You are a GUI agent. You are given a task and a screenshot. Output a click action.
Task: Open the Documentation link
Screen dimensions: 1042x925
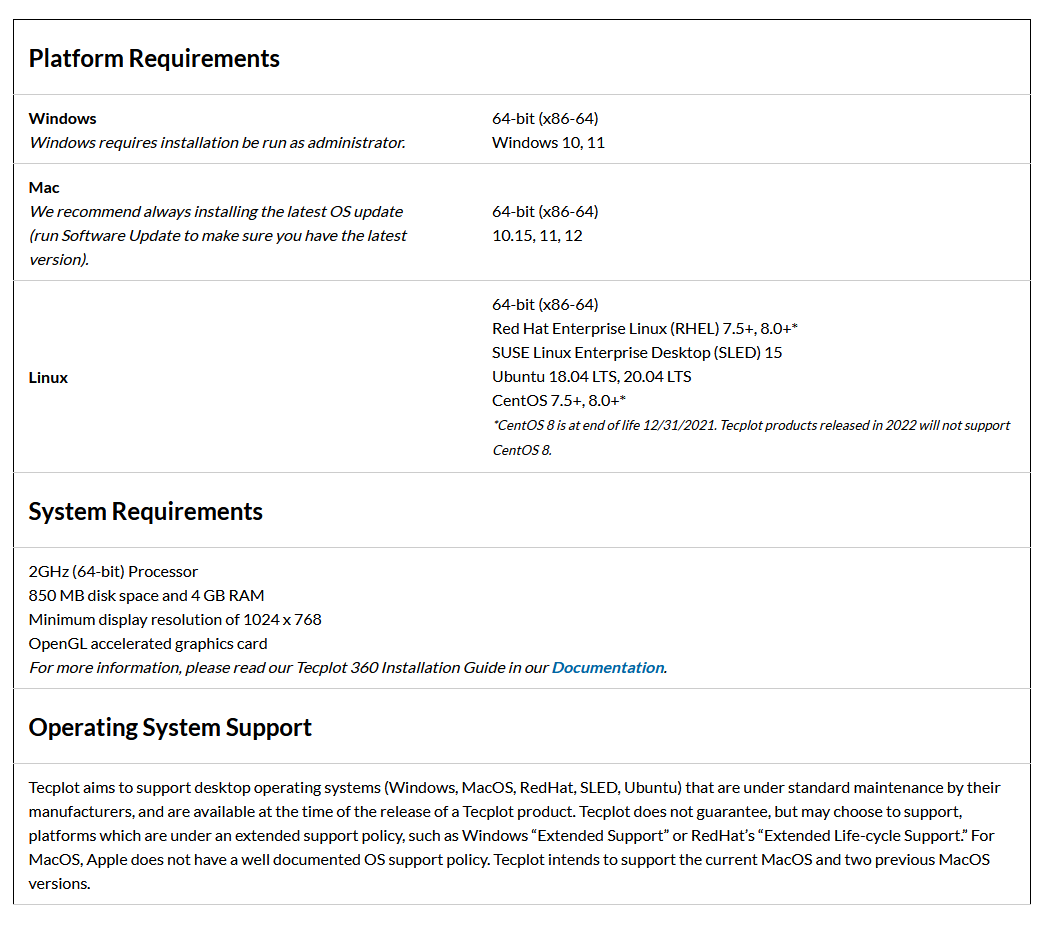point(607,667)
